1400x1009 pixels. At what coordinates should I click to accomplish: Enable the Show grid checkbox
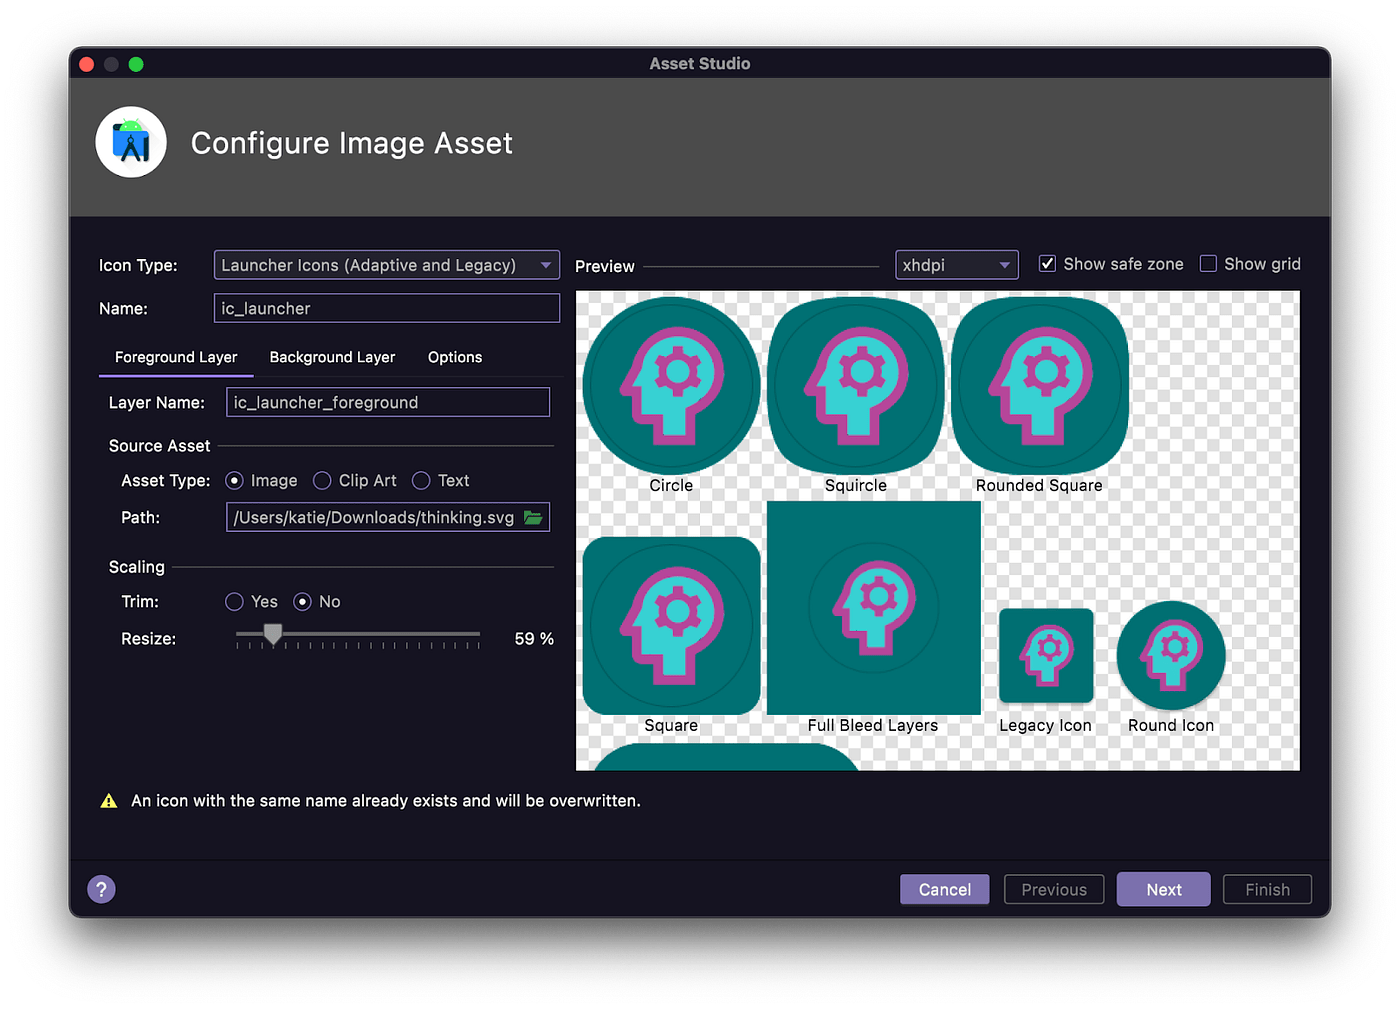(1209, 263)
